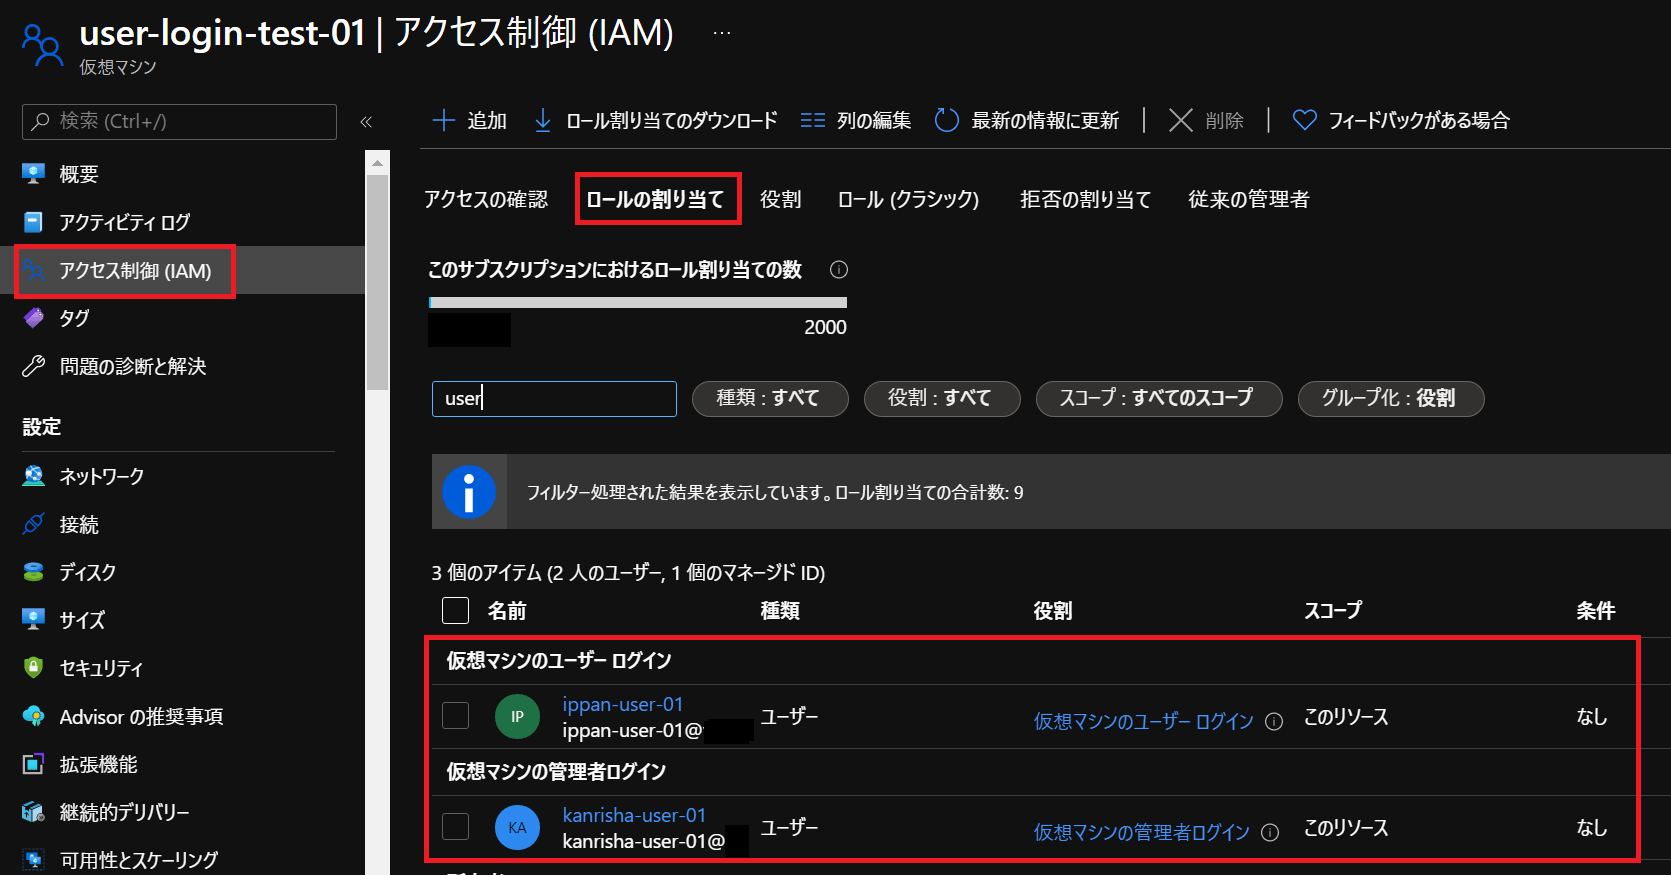Click the ellipsis more options in title
Screen dimensions: 1671x875
tap(722, 33)
